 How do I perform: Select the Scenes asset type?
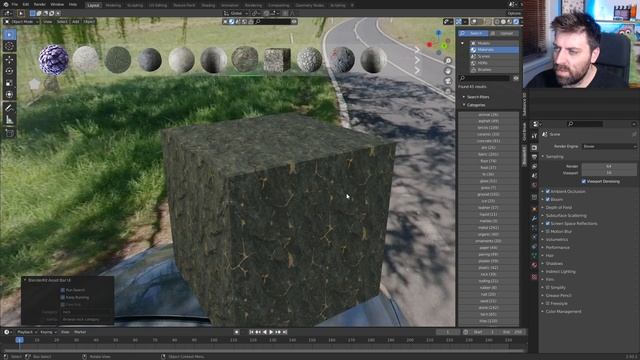494,56
